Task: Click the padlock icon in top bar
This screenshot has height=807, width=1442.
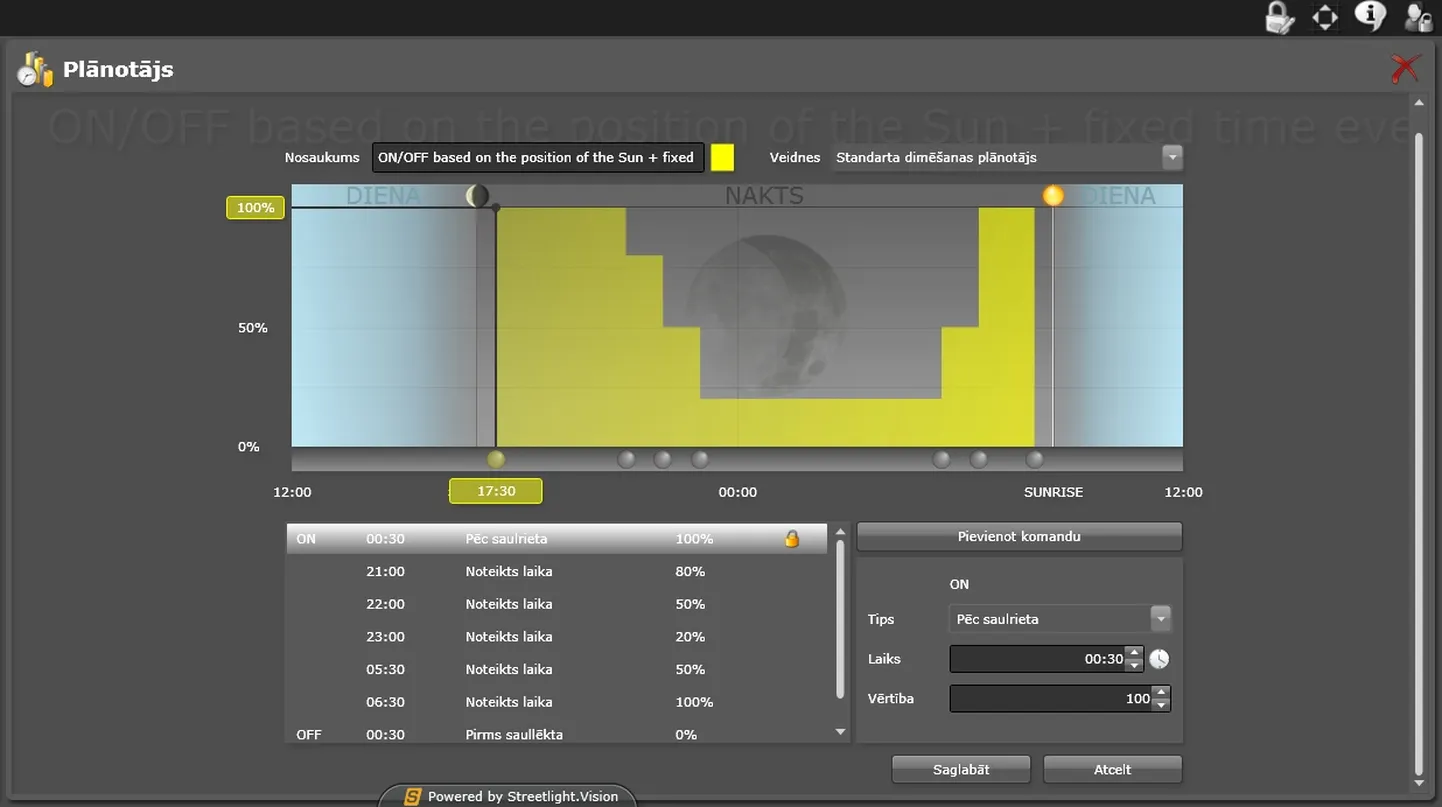Action: pos(1279,17)
